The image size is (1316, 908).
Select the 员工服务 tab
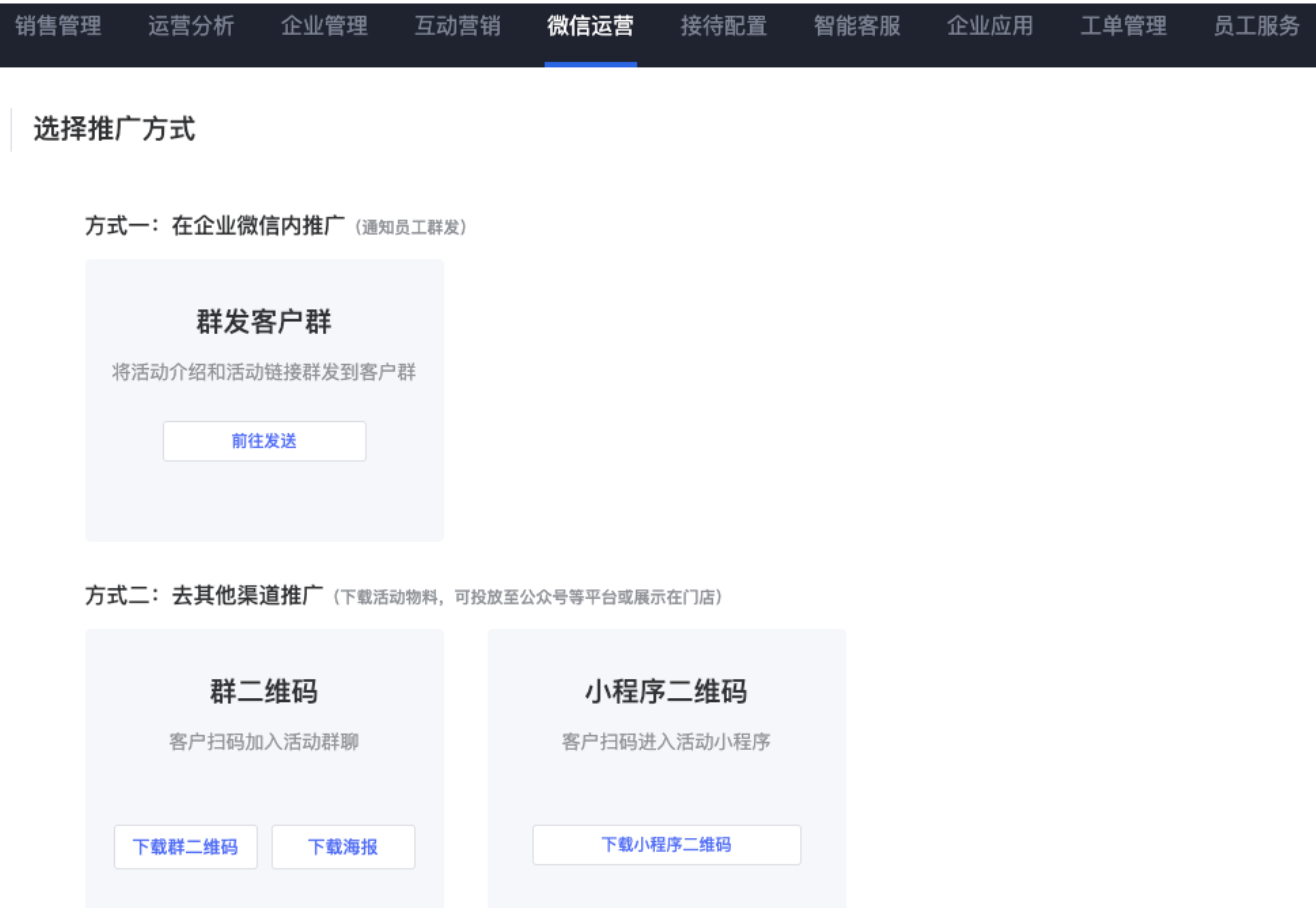click(x=1256, y=27)
